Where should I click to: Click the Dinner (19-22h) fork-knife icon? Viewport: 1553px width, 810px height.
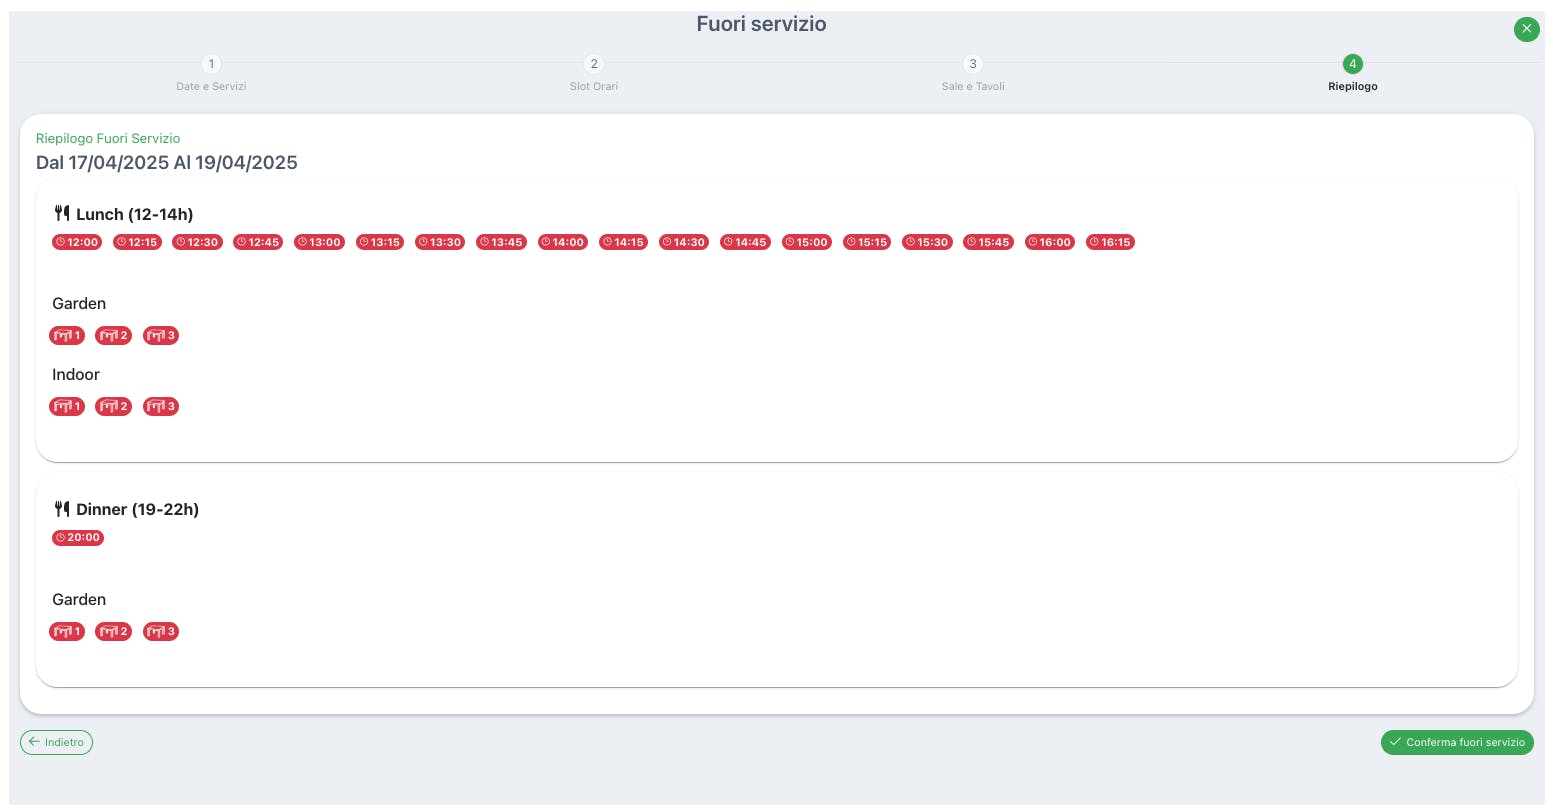[62, 508]
